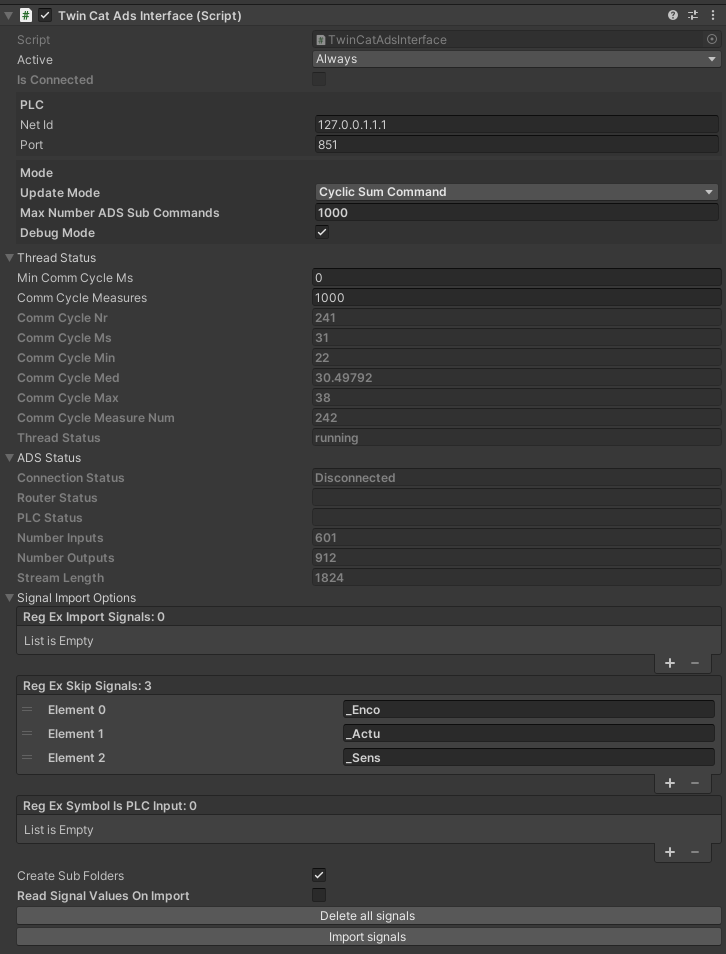Image resolution: width=726 pixels, height=954 pixels.
Task: Collapse the ADS Status foldout
Action: pyautogui.click(x=10, y=458)
